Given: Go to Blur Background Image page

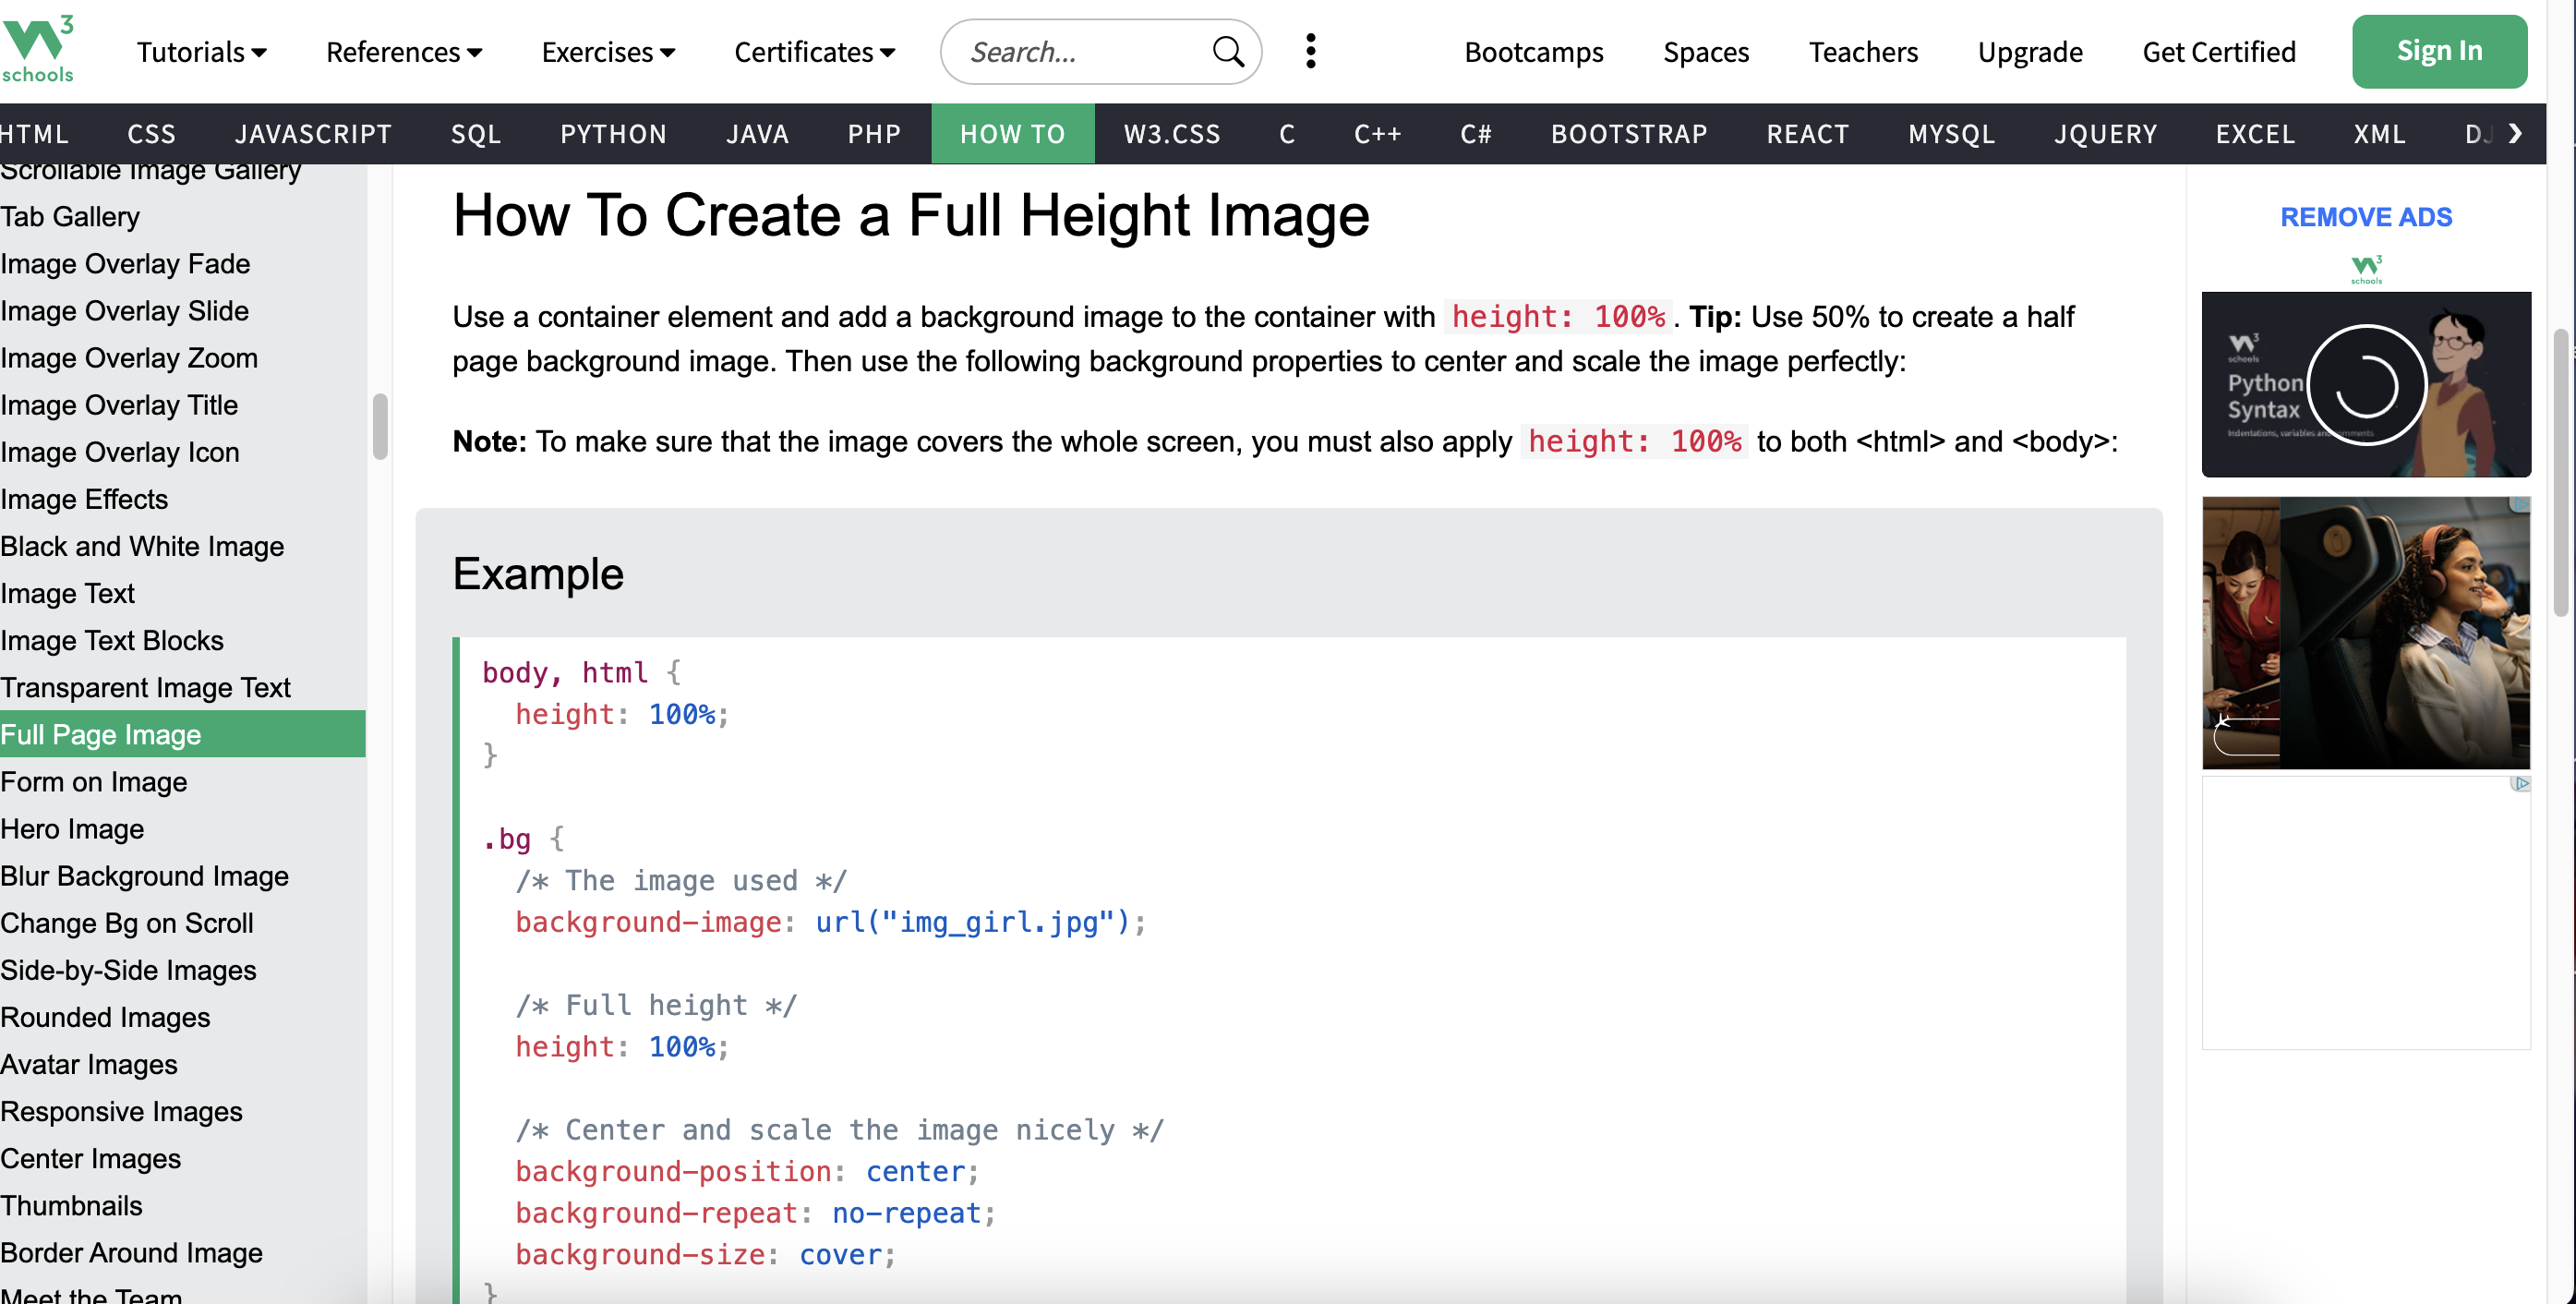Looking at the screenshot, I should click(144, 875).
